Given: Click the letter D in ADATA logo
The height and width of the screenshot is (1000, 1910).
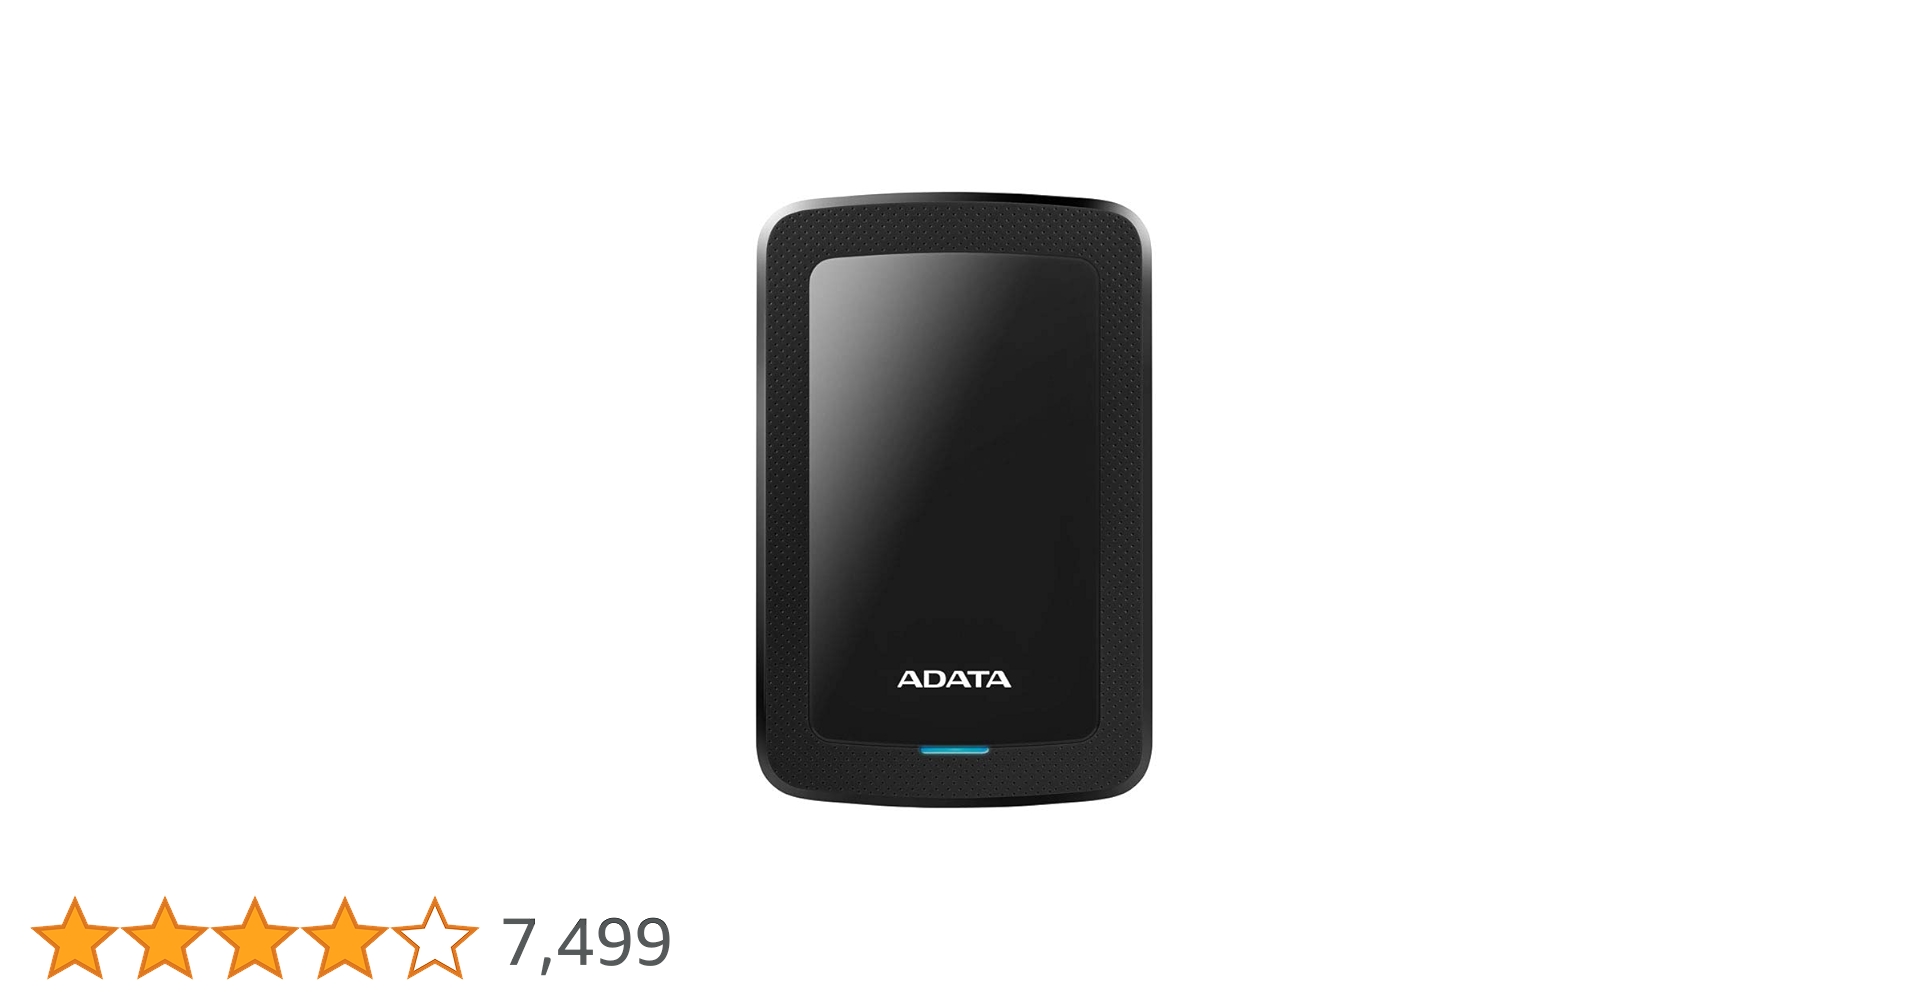Looking at the screenshot, I should [x=933, y=679].
